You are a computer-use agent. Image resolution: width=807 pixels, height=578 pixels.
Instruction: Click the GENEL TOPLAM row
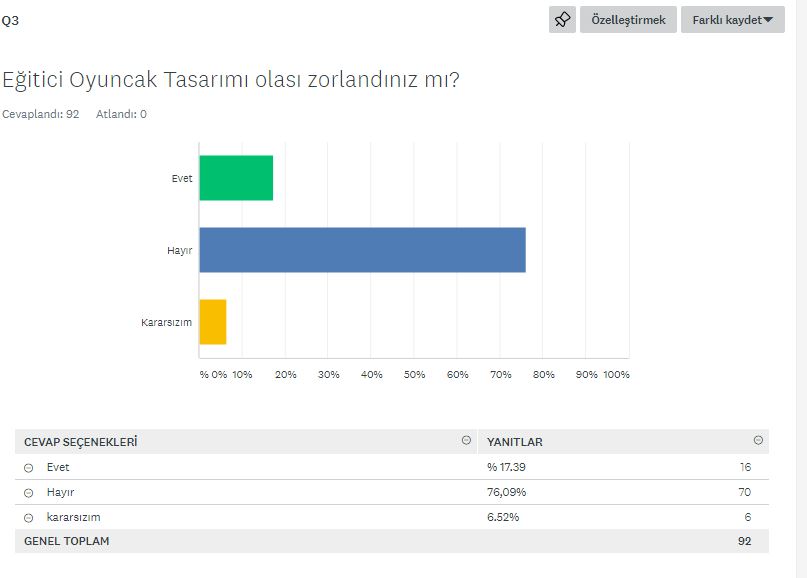(67, 541)
